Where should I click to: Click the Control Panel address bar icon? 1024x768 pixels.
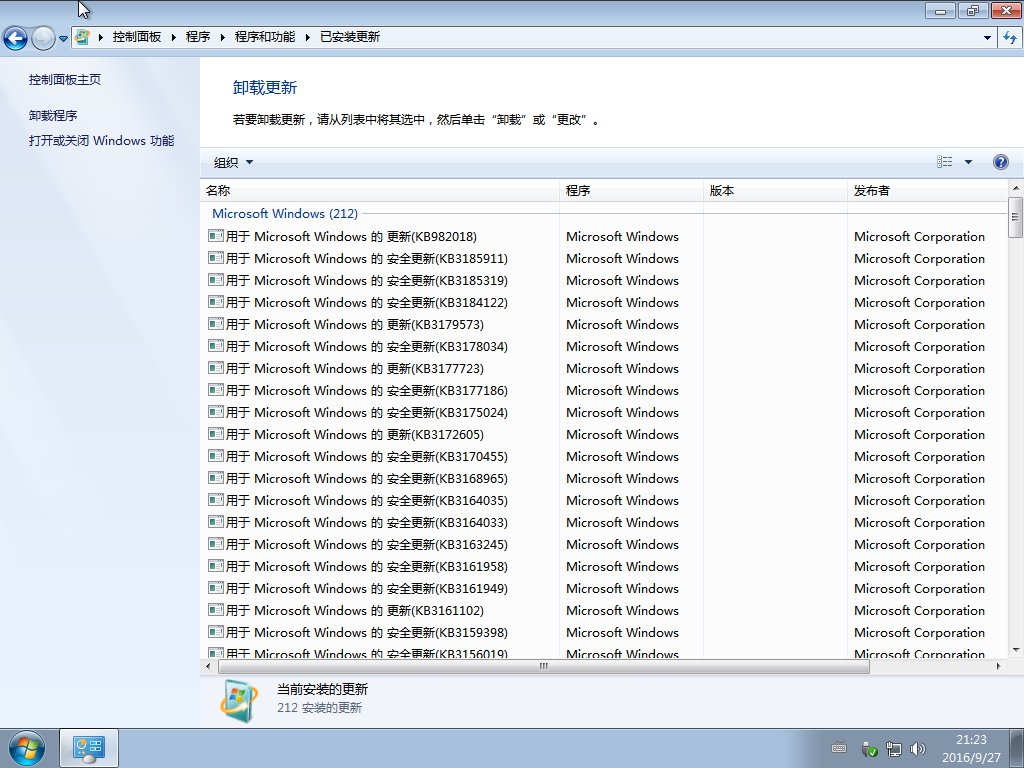(x=82, y=37)
